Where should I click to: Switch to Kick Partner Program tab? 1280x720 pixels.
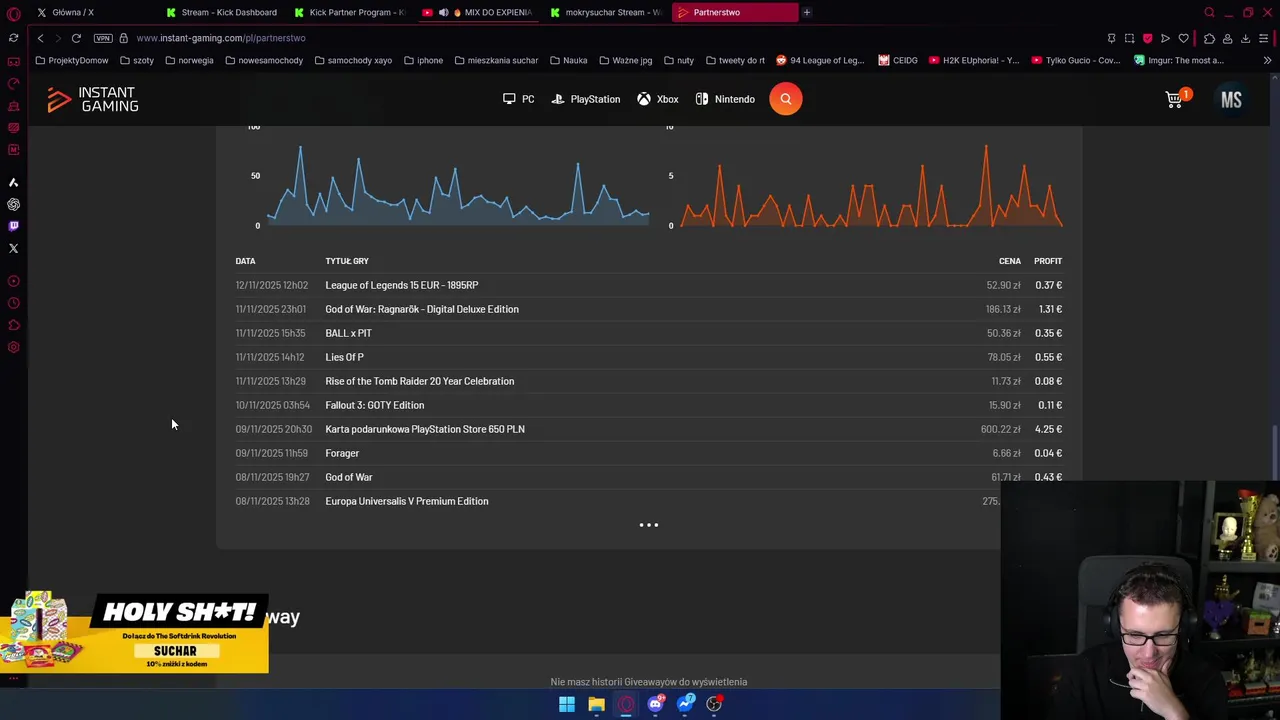click(352, 12)
